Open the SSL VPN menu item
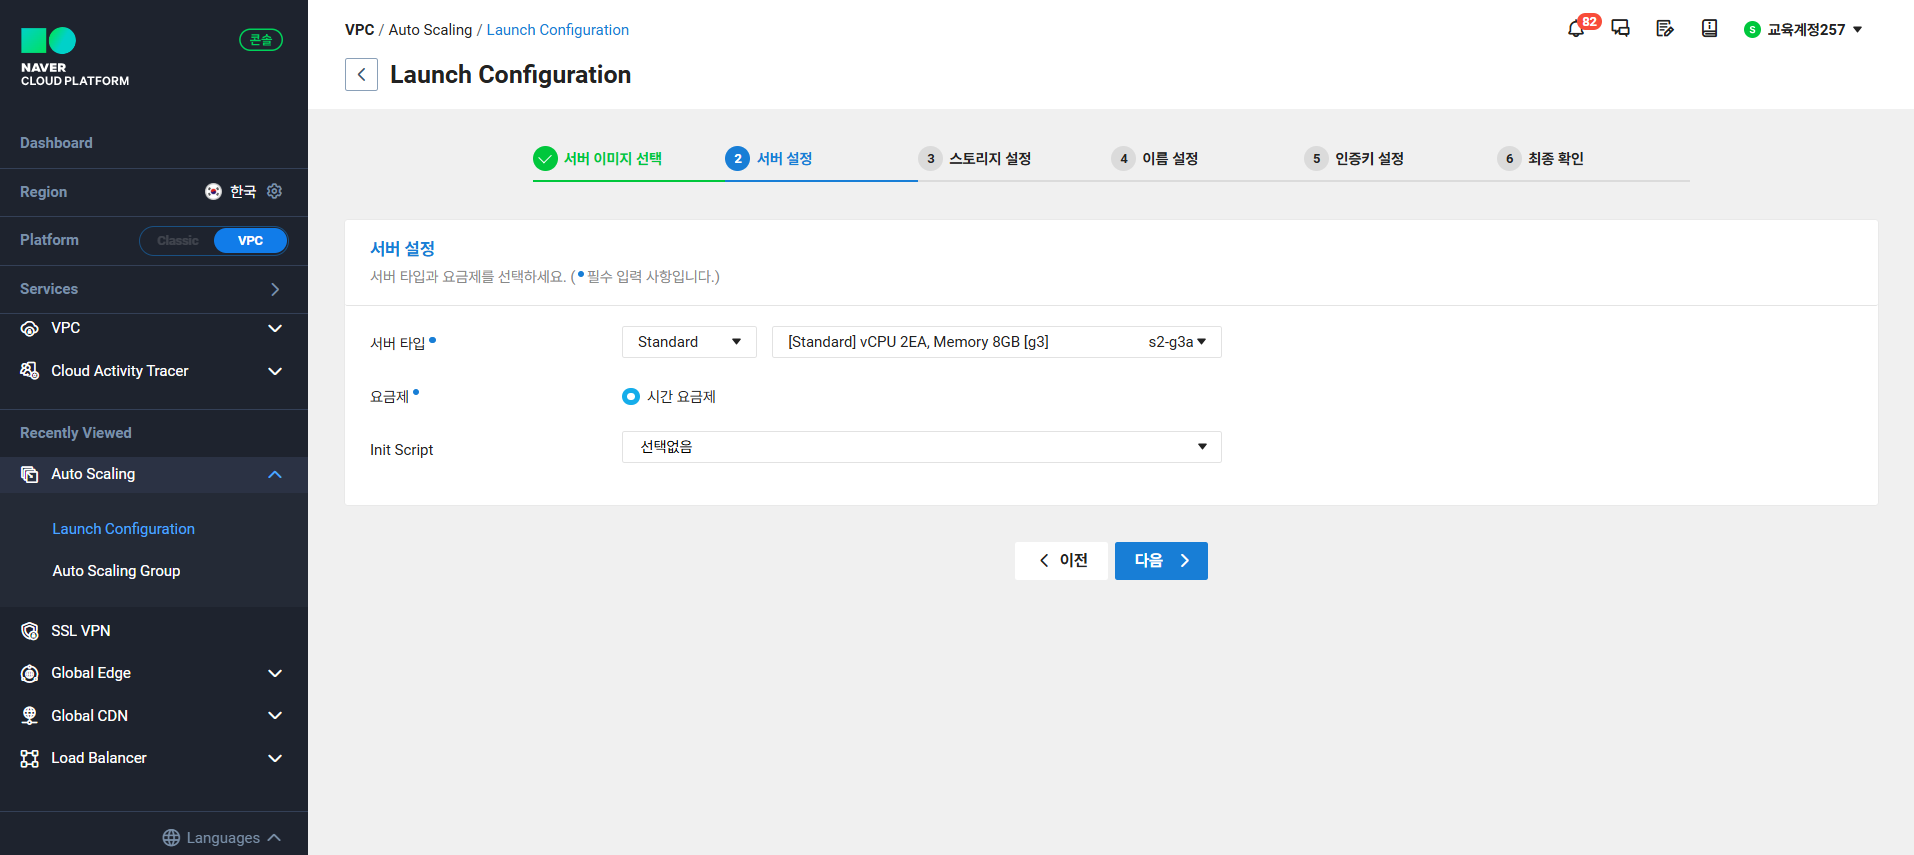The image size is (1914, 855). (81, 631)
